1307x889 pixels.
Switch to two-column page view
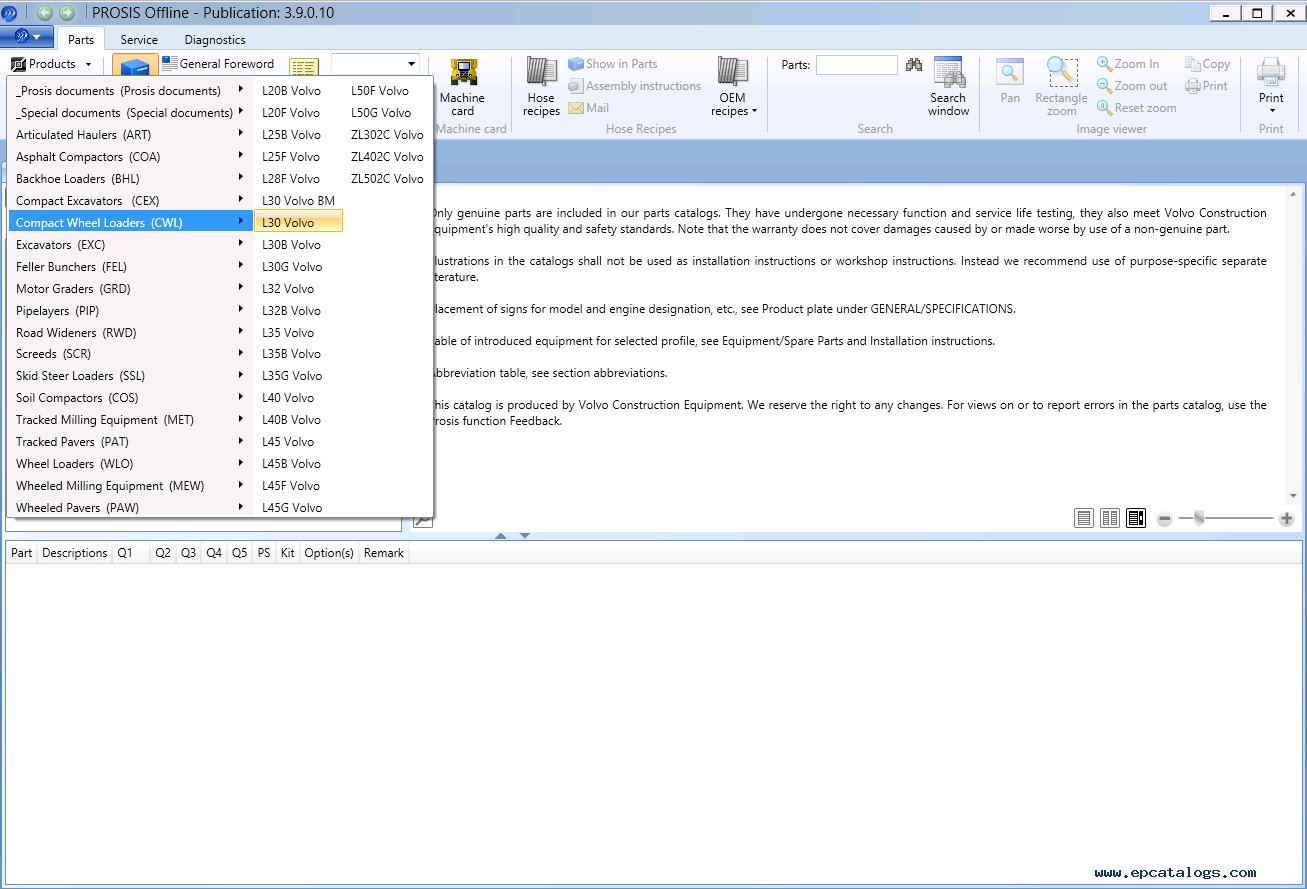tap(1110, 518)
